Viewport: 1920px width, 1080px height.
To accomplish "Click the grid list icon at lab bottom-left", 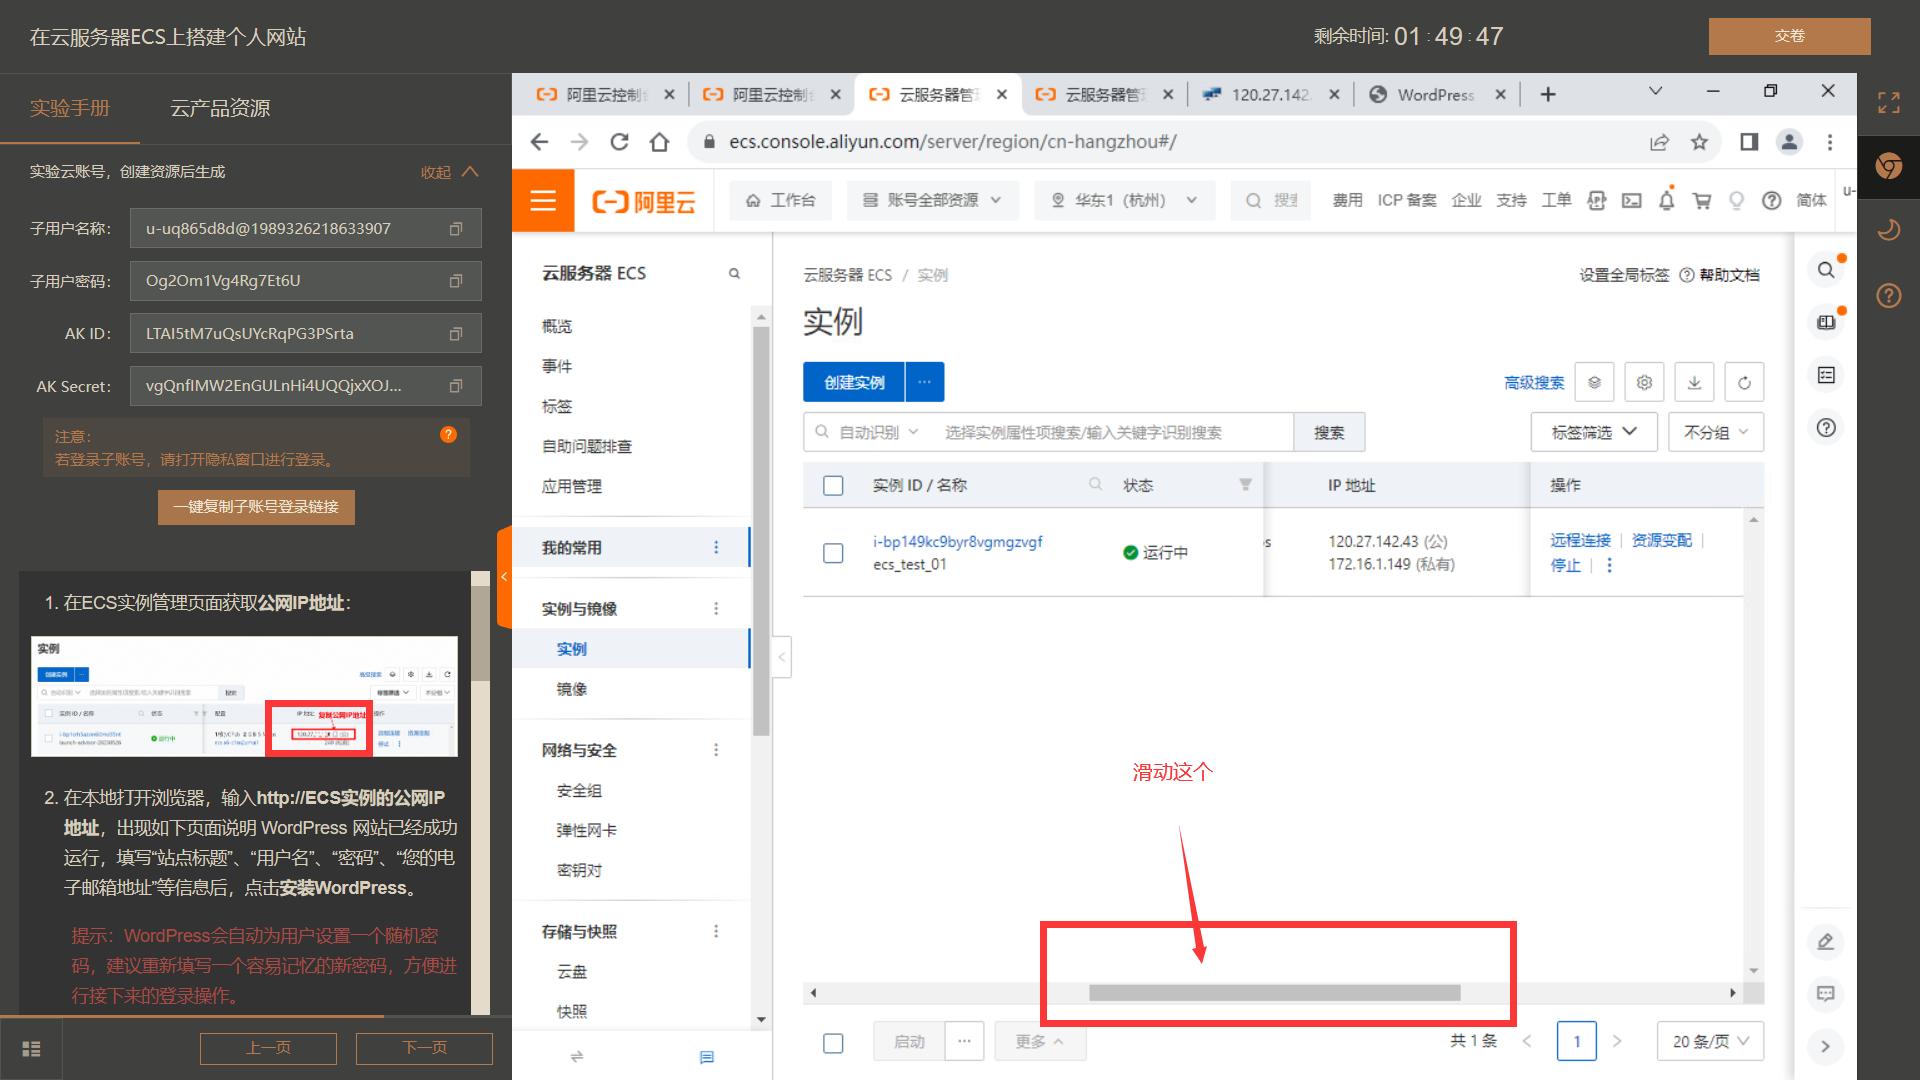I will click(31, 1048).
